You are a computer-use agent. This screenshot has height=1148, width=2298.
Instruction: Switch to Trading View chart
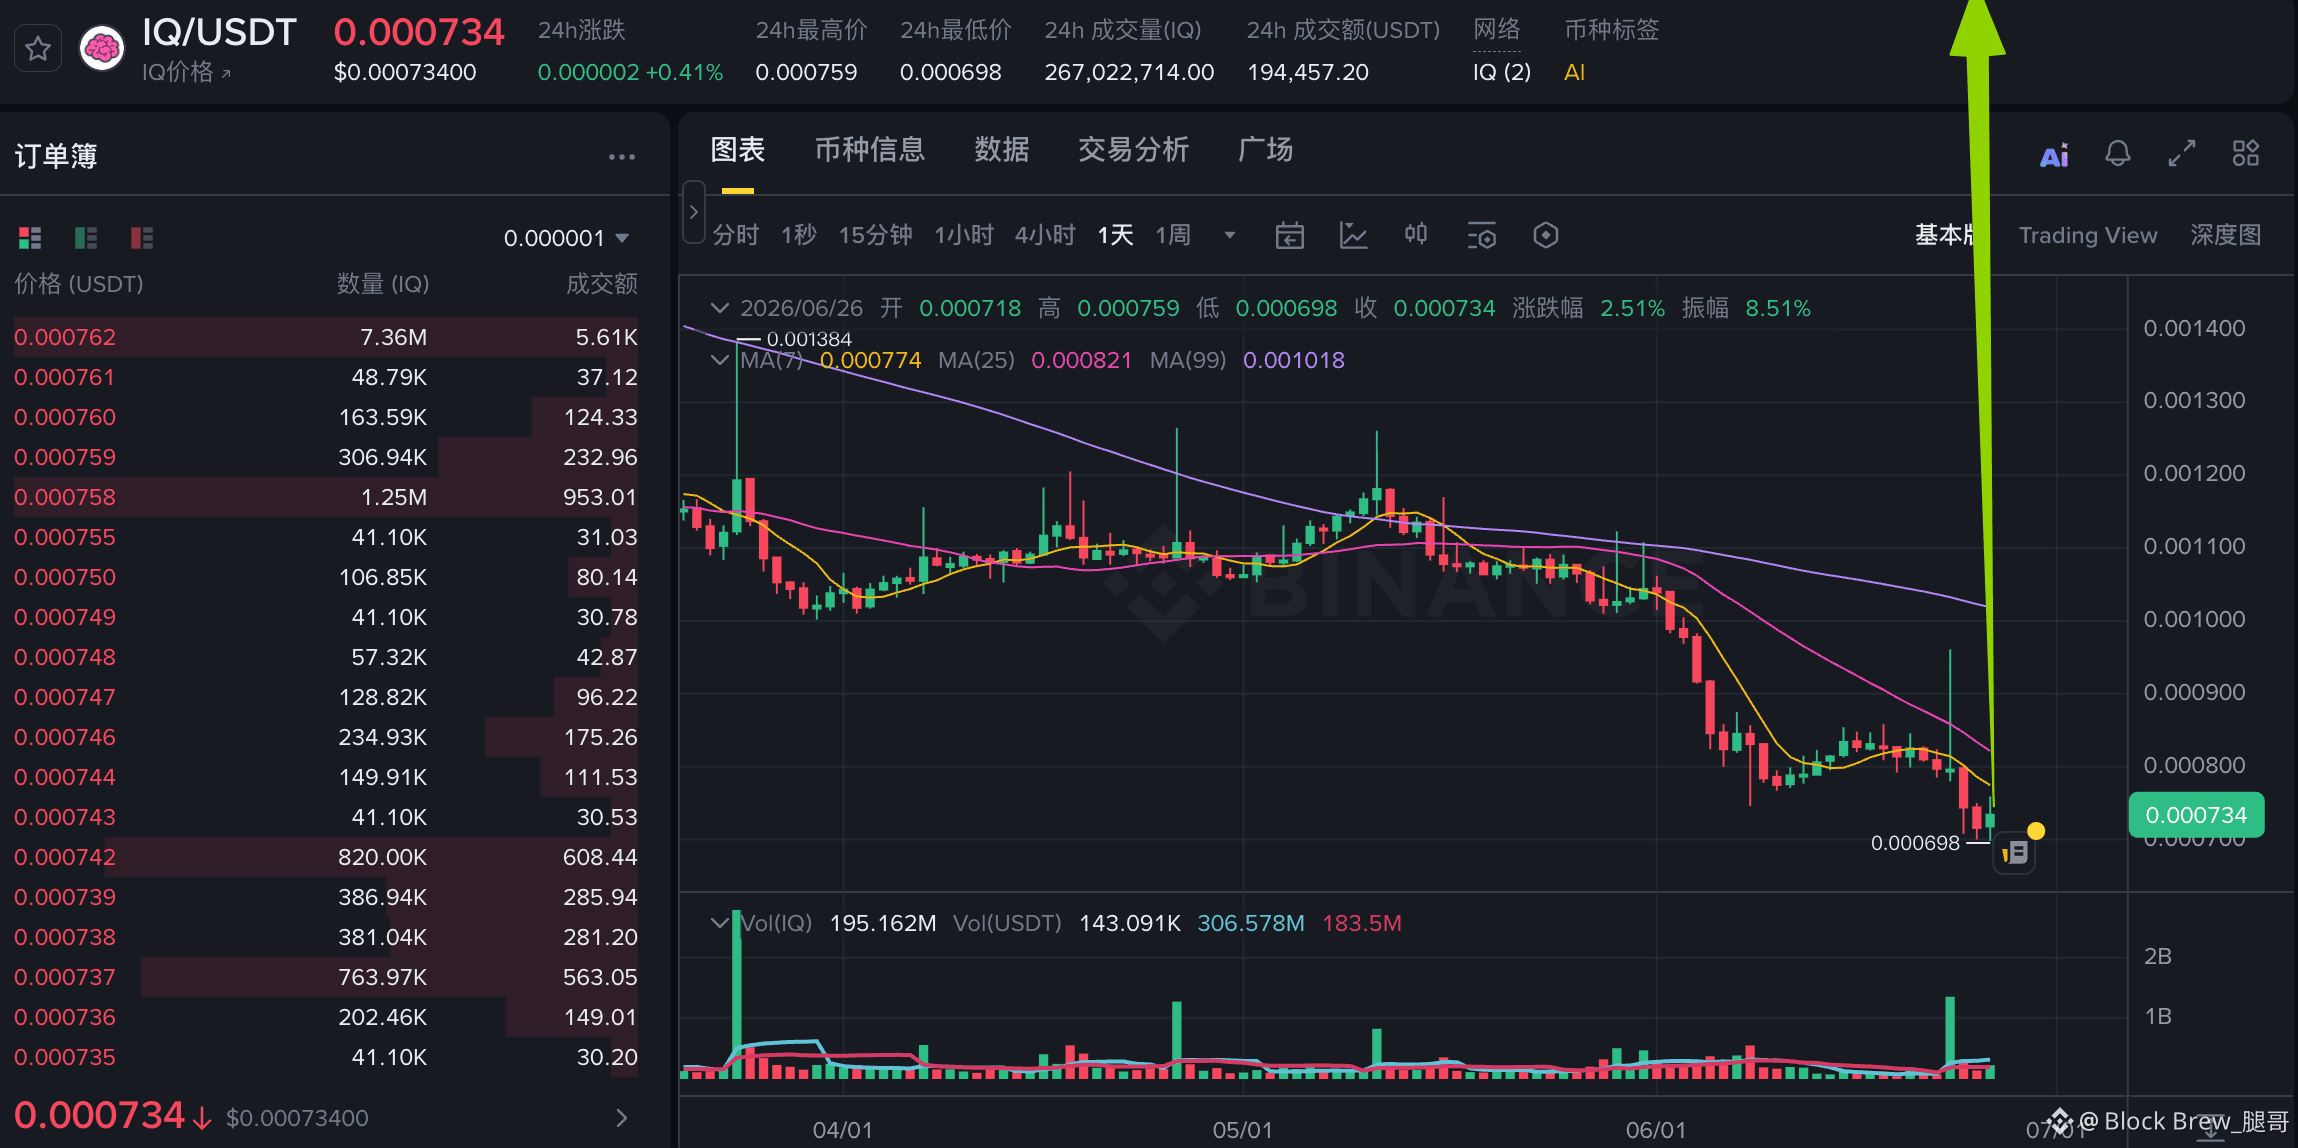pos(2088,235)
